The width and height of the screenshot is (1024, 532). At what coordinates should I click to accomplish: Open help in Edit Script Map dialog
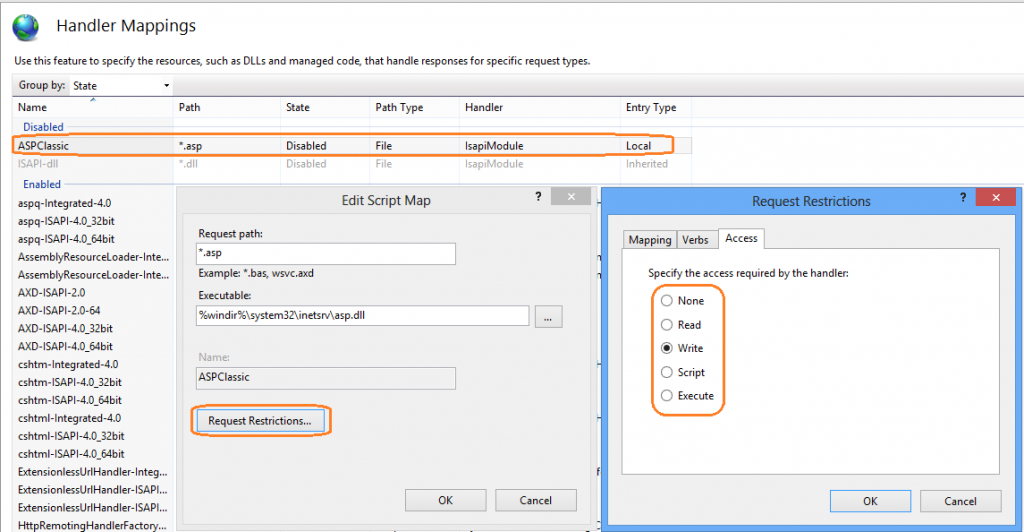click(538, 196)
